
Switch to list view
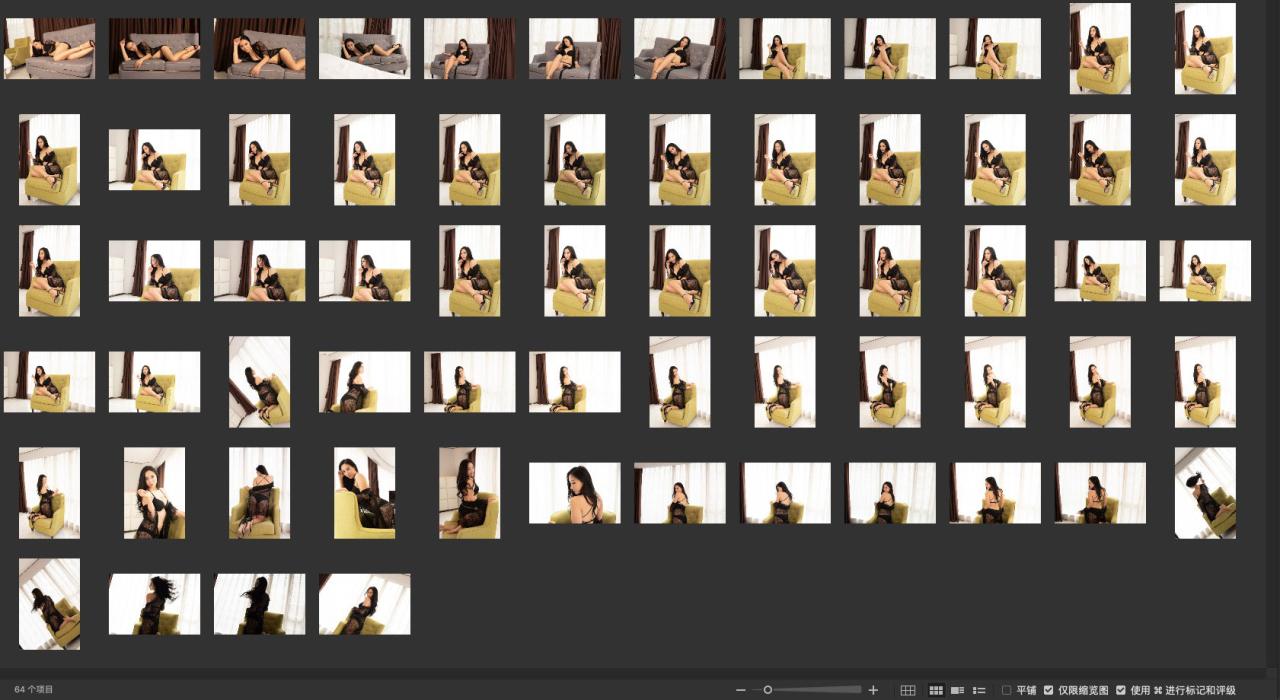[x=979, y=690]
